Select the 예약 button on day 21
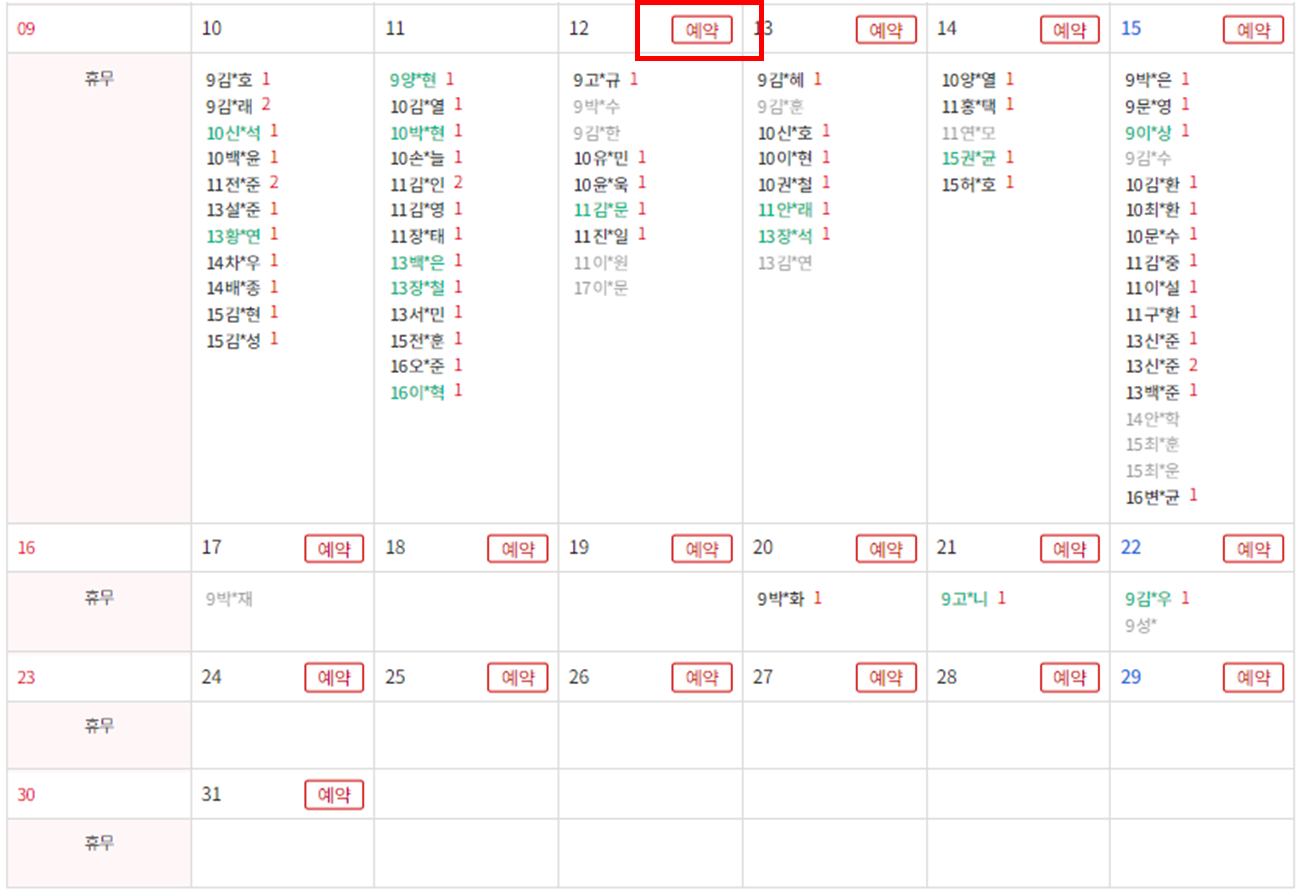The width and height of the screenshot is (1309, 893). pyautogui.click(x=1069, y=549)
